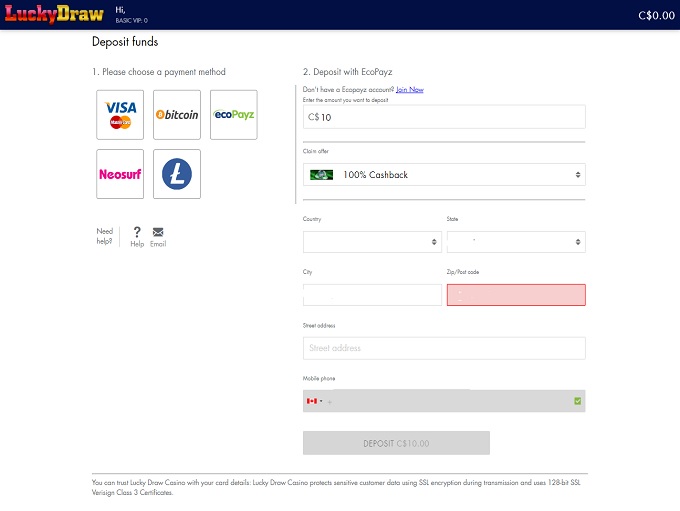Click green checkmark in mobile phone field
The height and width of the screenshot is (511, 680).
[x=578, y=401]
